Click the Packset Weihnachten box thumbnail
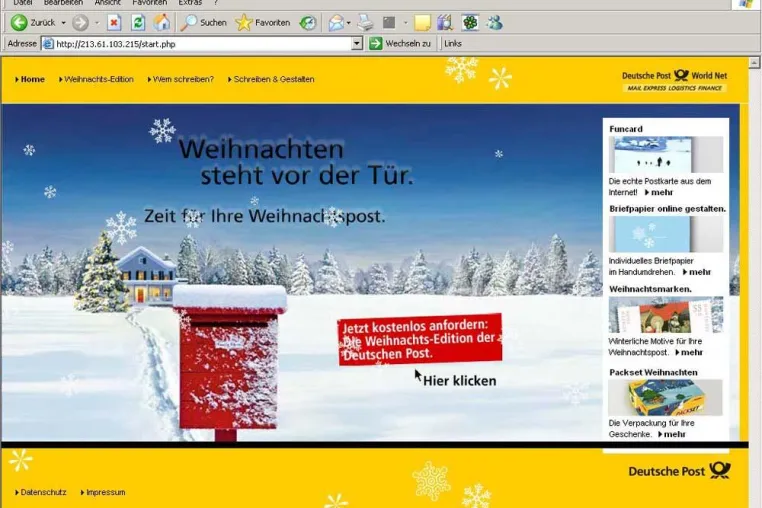 [665, 398]
